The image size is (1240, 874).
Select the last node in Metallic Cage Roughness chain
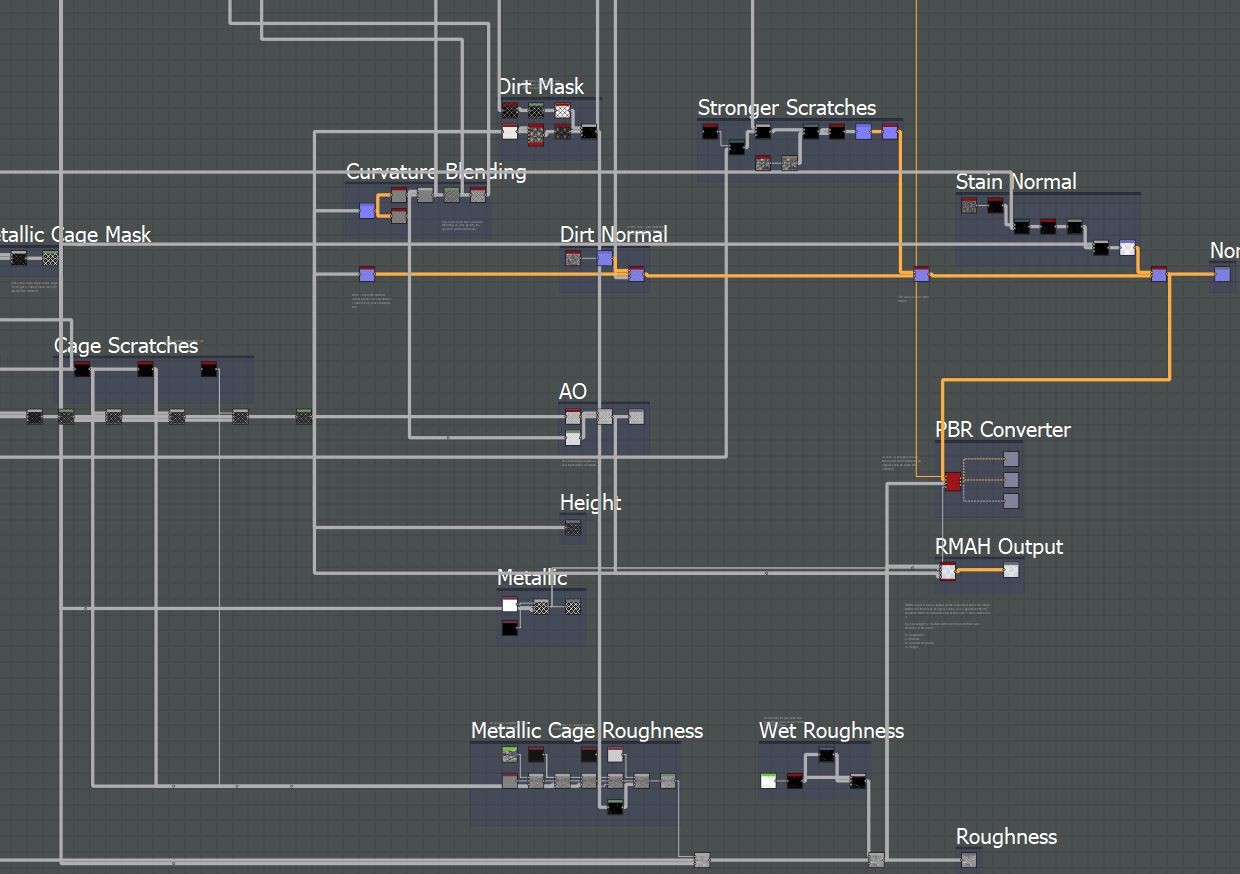click(668, 781)
